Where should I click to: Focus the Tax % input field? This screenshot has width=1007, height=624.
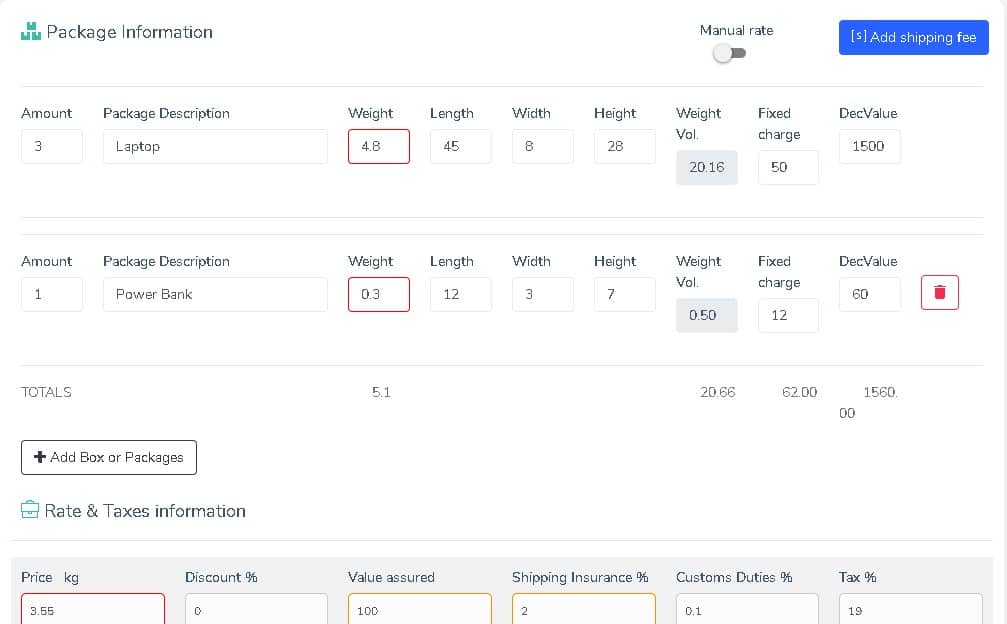pos(910,609)
